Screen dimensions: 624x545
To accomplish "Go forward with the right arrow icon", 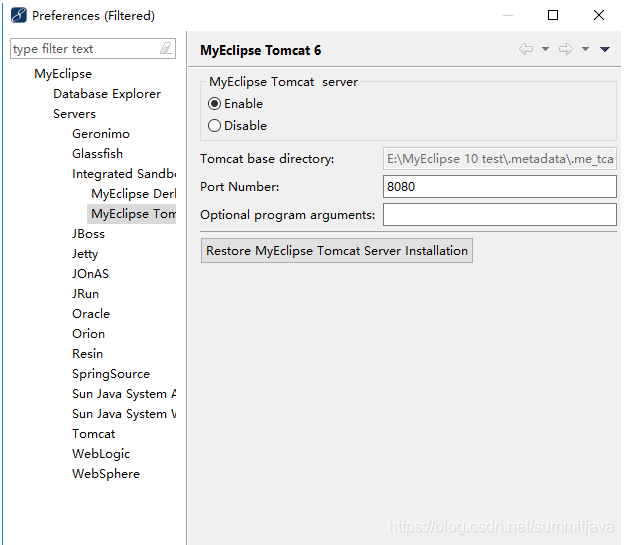I will pyautogui.click(x=566, y=49).
